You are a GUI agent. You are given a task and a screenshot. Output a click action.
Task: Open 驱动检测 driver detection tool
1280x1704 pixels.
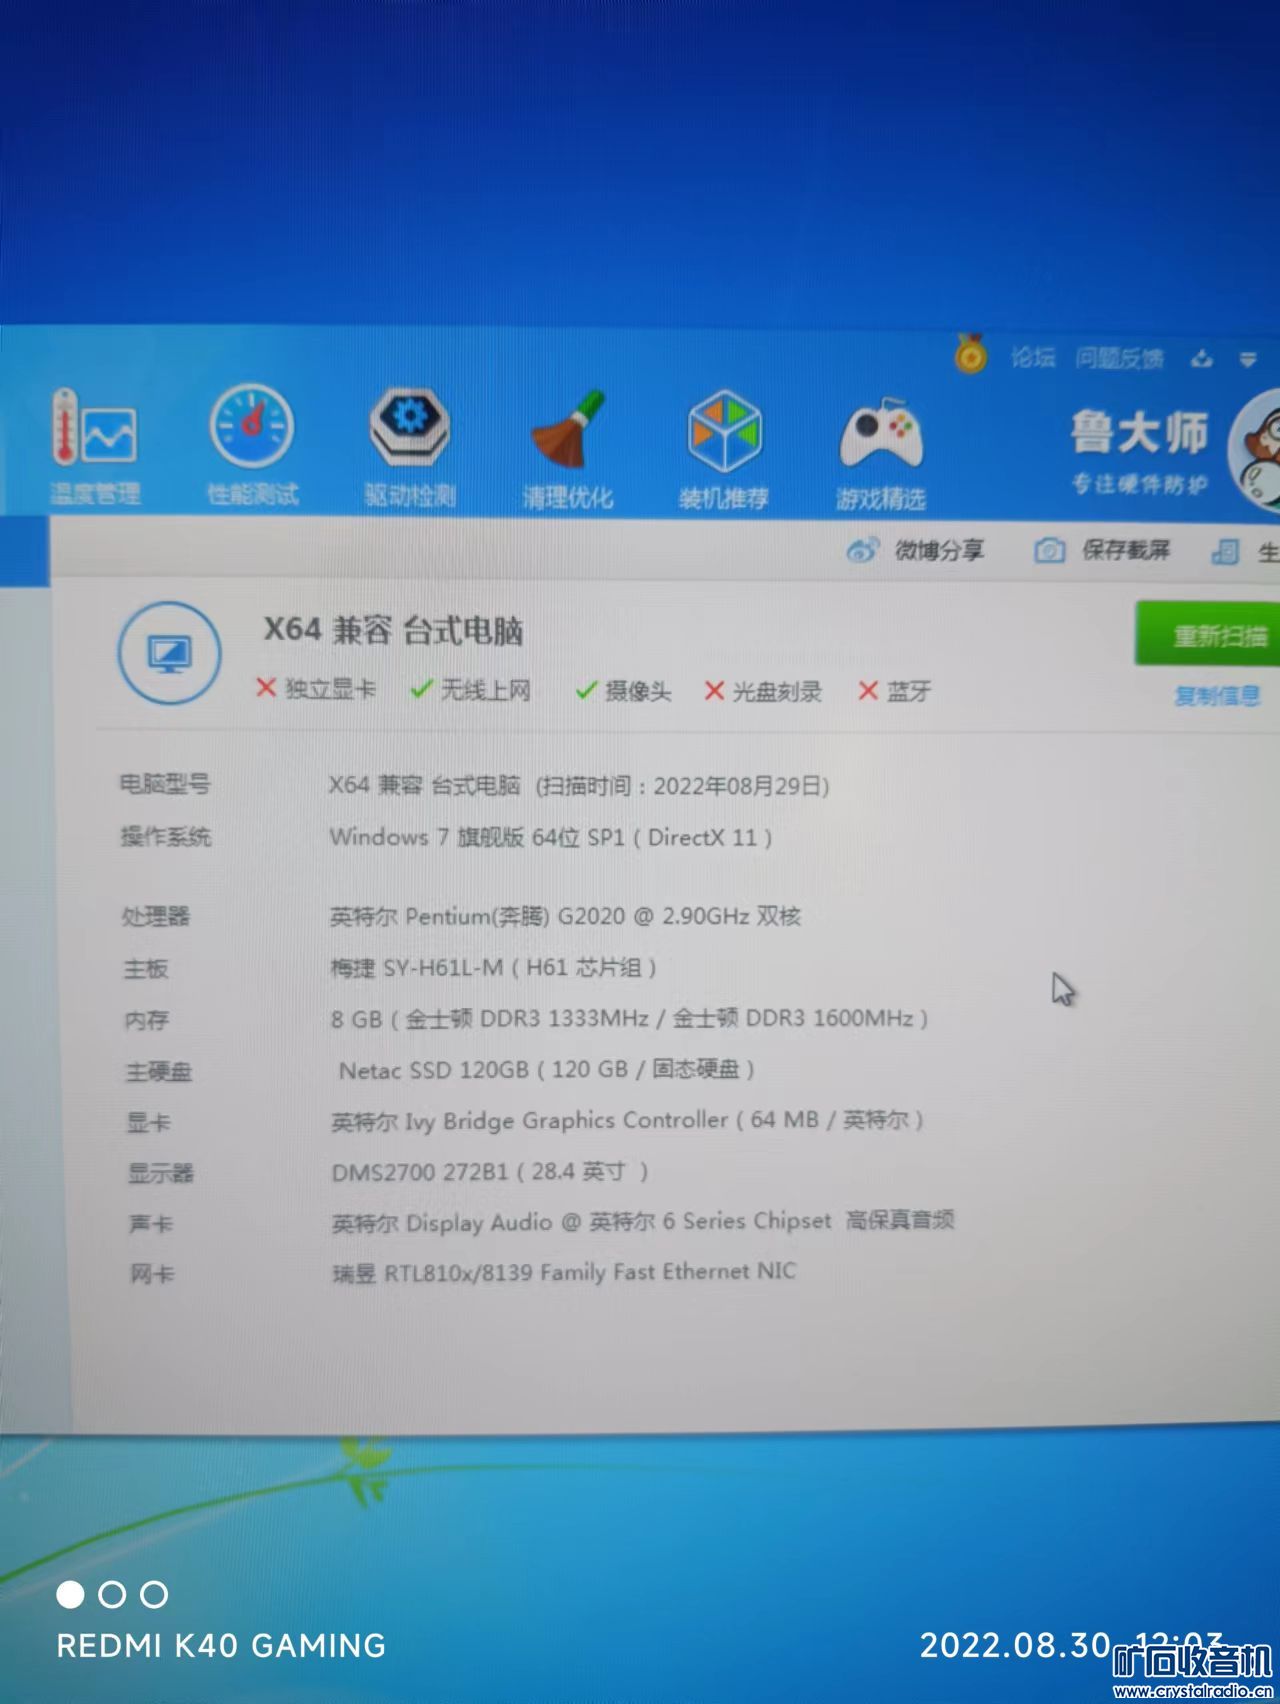pos(410,446)
